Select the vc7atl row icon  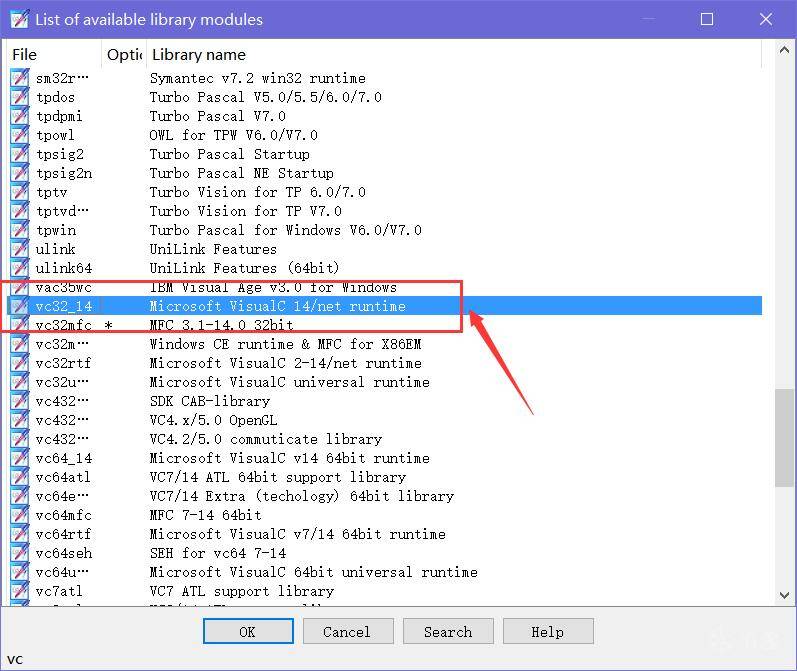[x=19, y=591]
